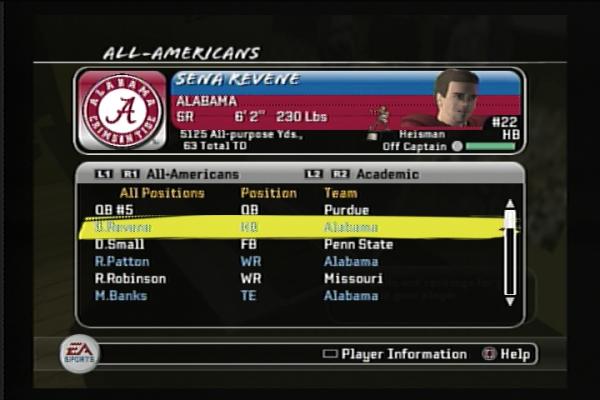Open Player Information
Screen dimensions: 600x400
[404, 354]
